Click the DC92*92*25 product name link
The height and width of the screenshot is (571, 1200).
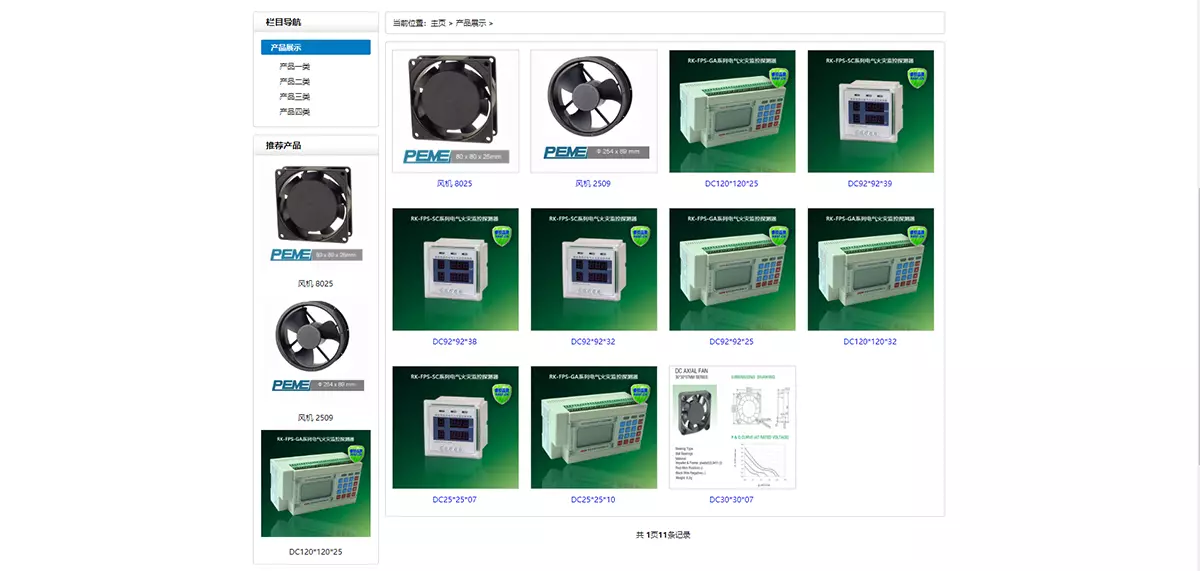(x=732, y=342)
